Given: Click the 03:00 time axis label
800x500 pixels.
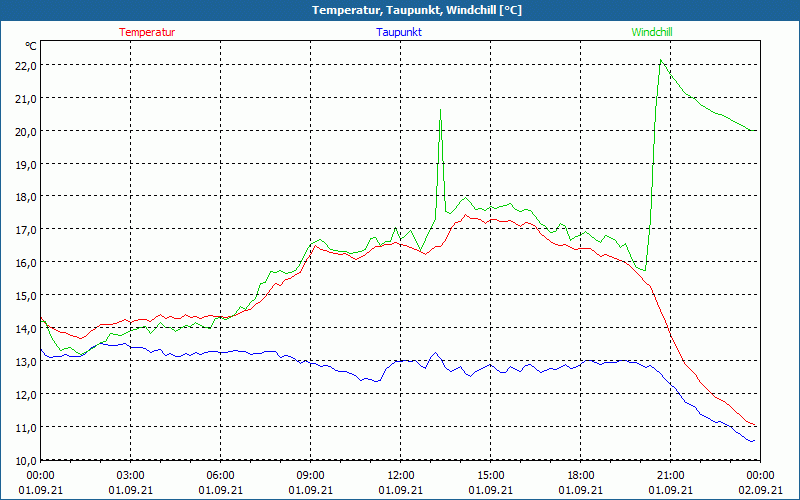Looking at the screenshot, I should coord(131,476).
